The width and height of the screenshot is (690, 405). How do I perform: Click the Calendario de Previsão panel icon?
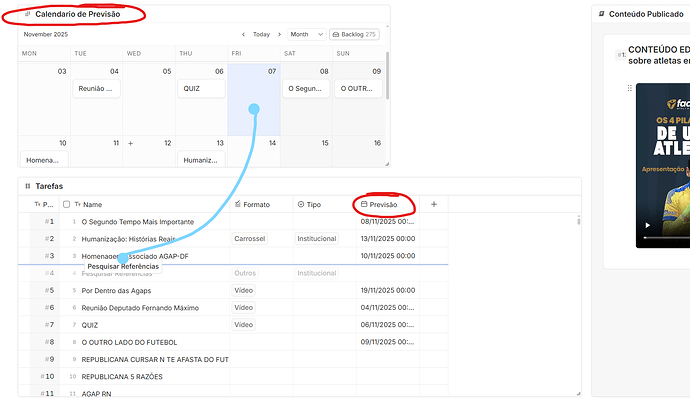[28, 14]
